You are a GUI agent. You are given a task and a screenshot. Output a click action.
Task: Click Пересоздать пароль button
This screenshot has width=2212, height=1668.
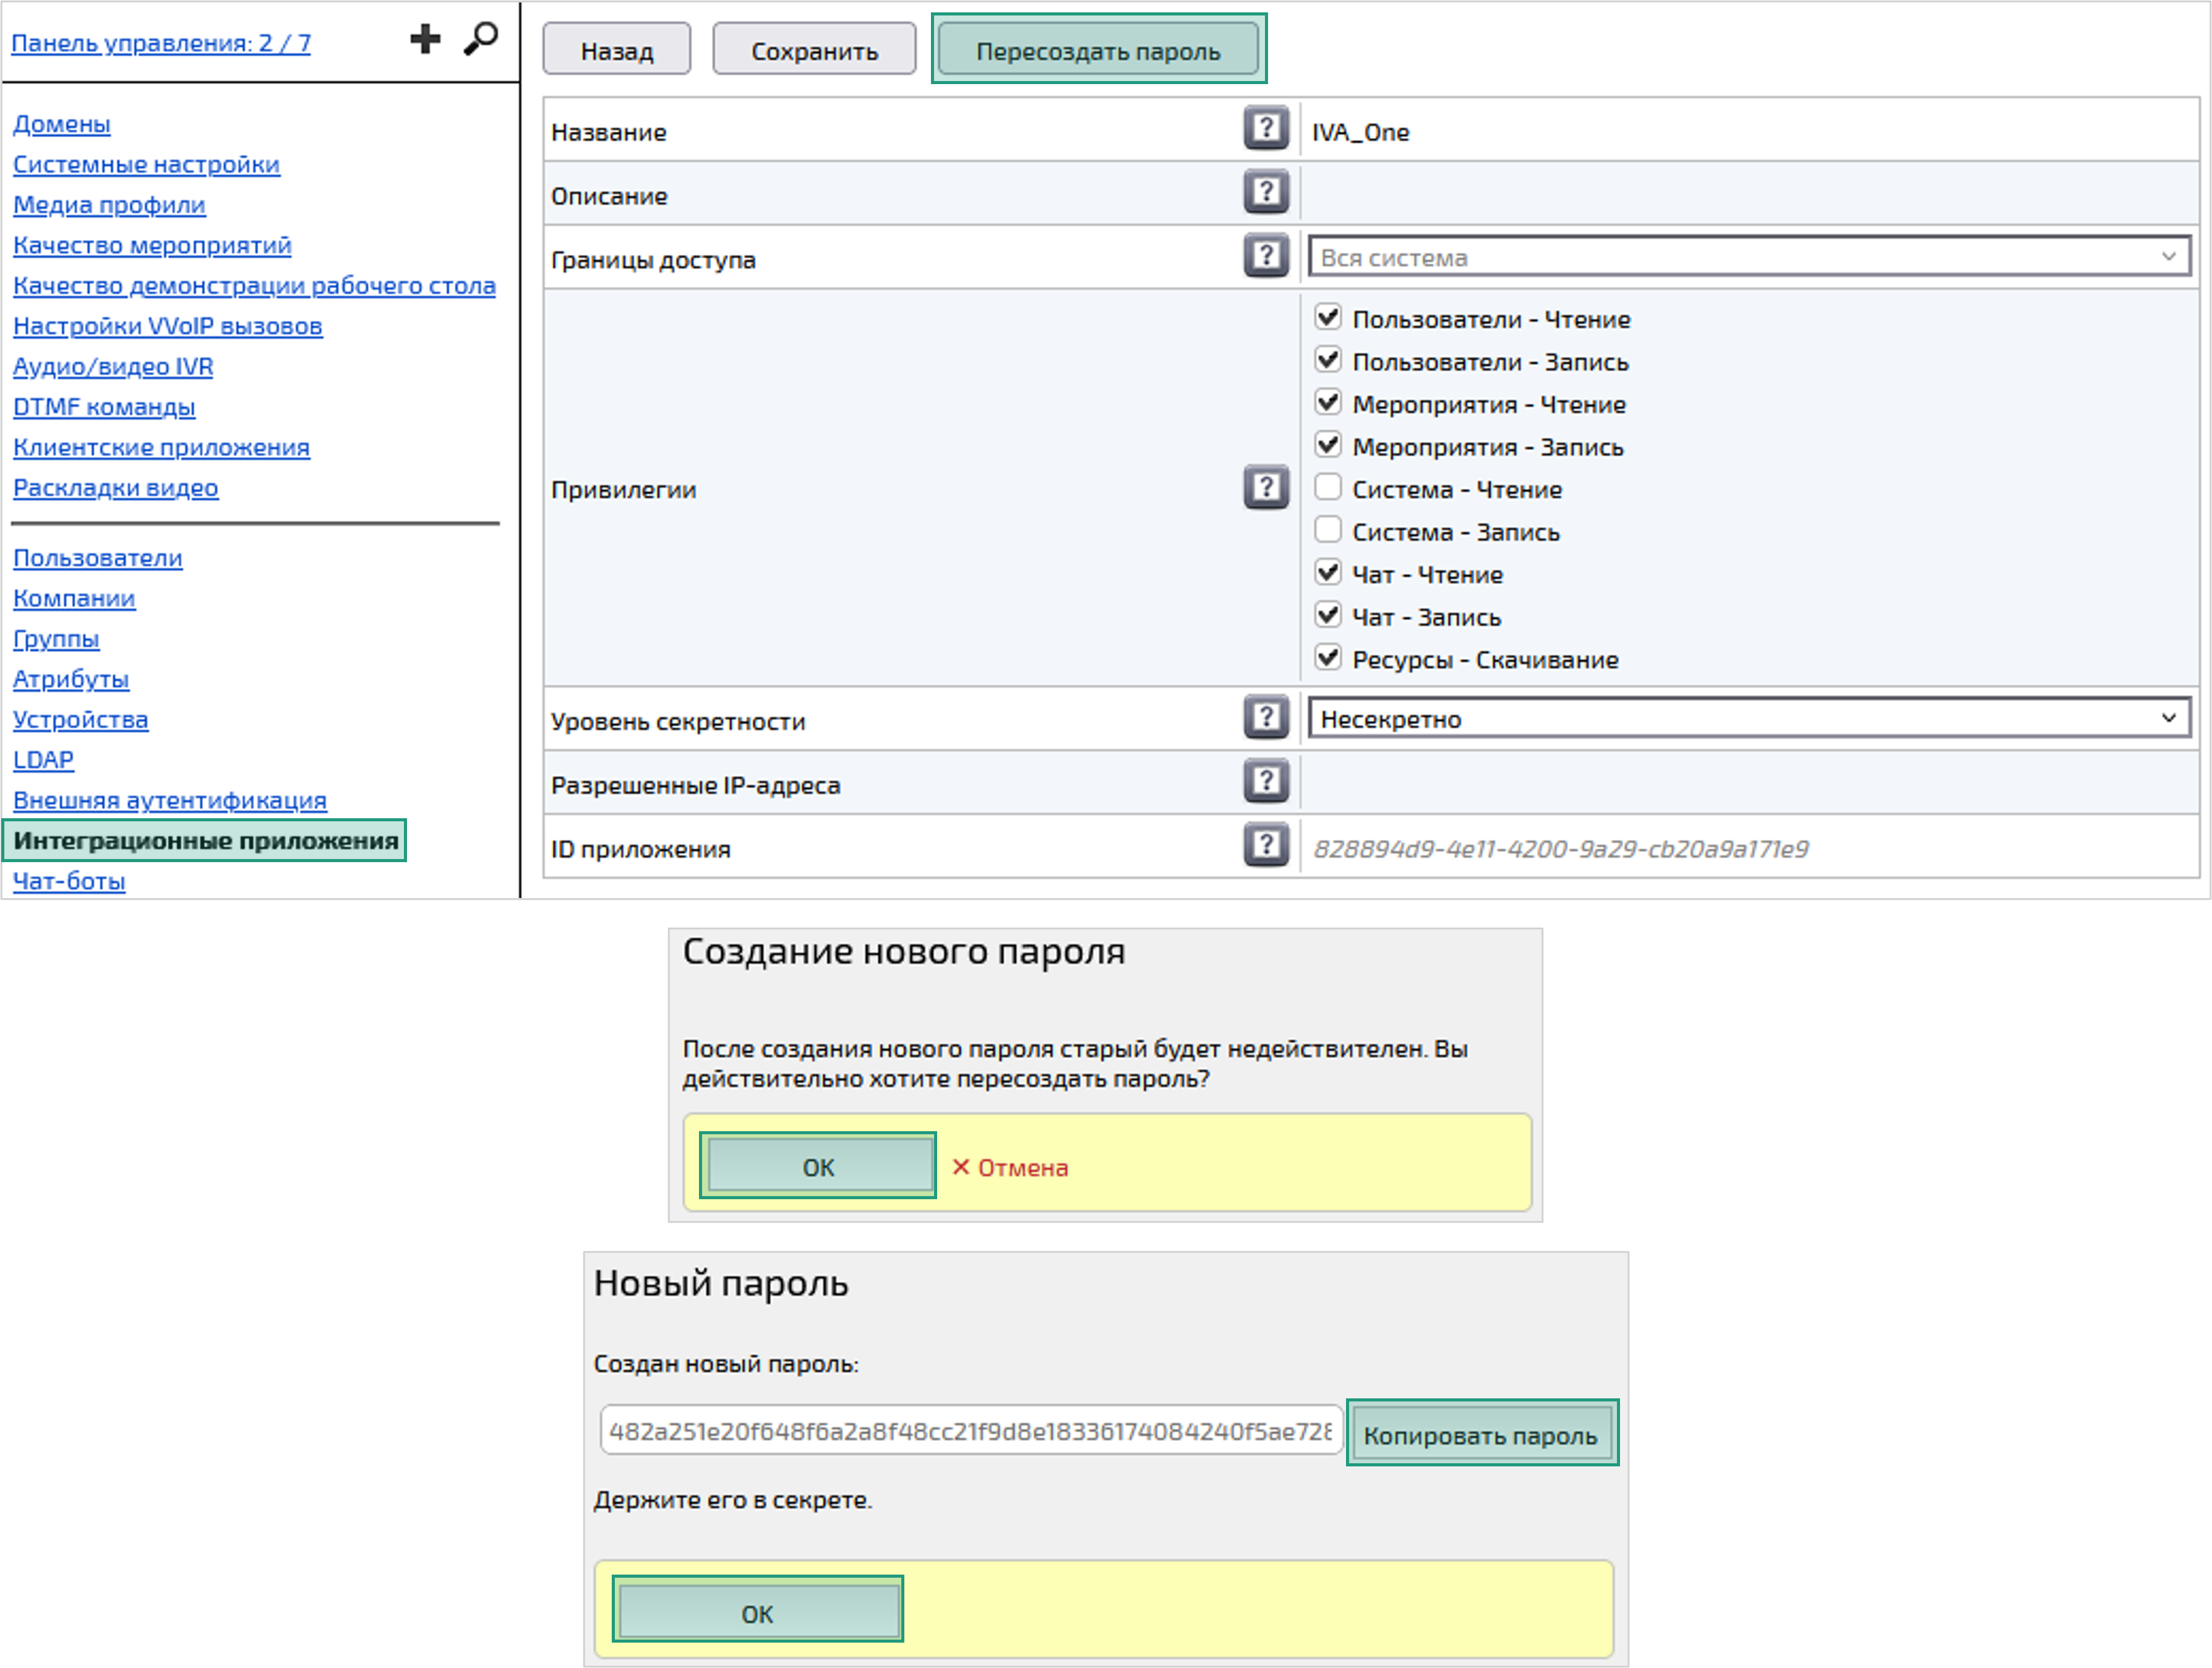coord(1098,50)
